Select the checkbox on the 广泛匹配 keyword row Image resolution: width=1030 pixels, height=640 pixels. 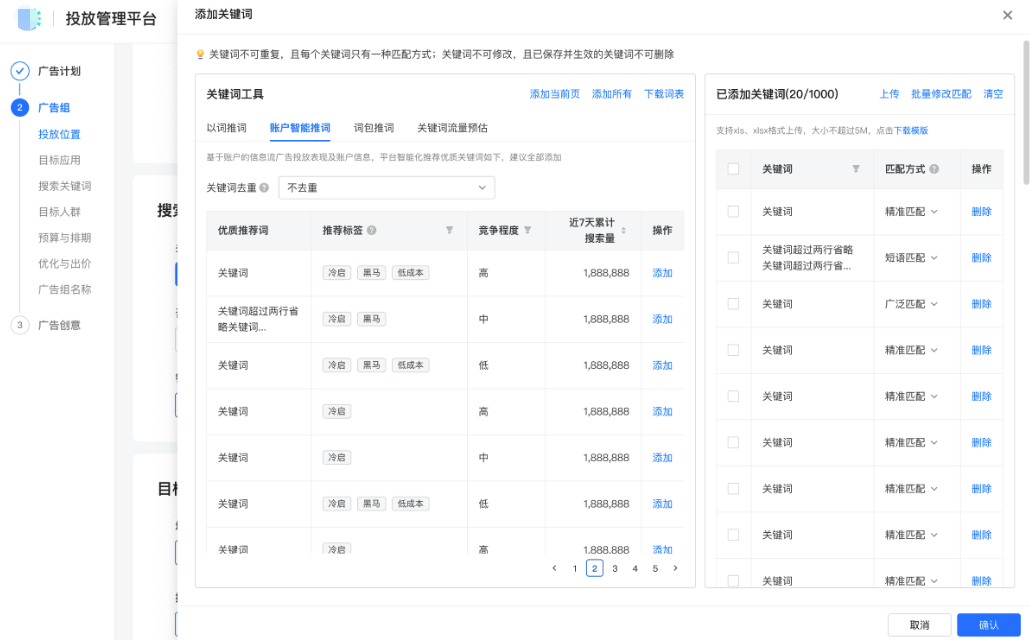[733, 303]
